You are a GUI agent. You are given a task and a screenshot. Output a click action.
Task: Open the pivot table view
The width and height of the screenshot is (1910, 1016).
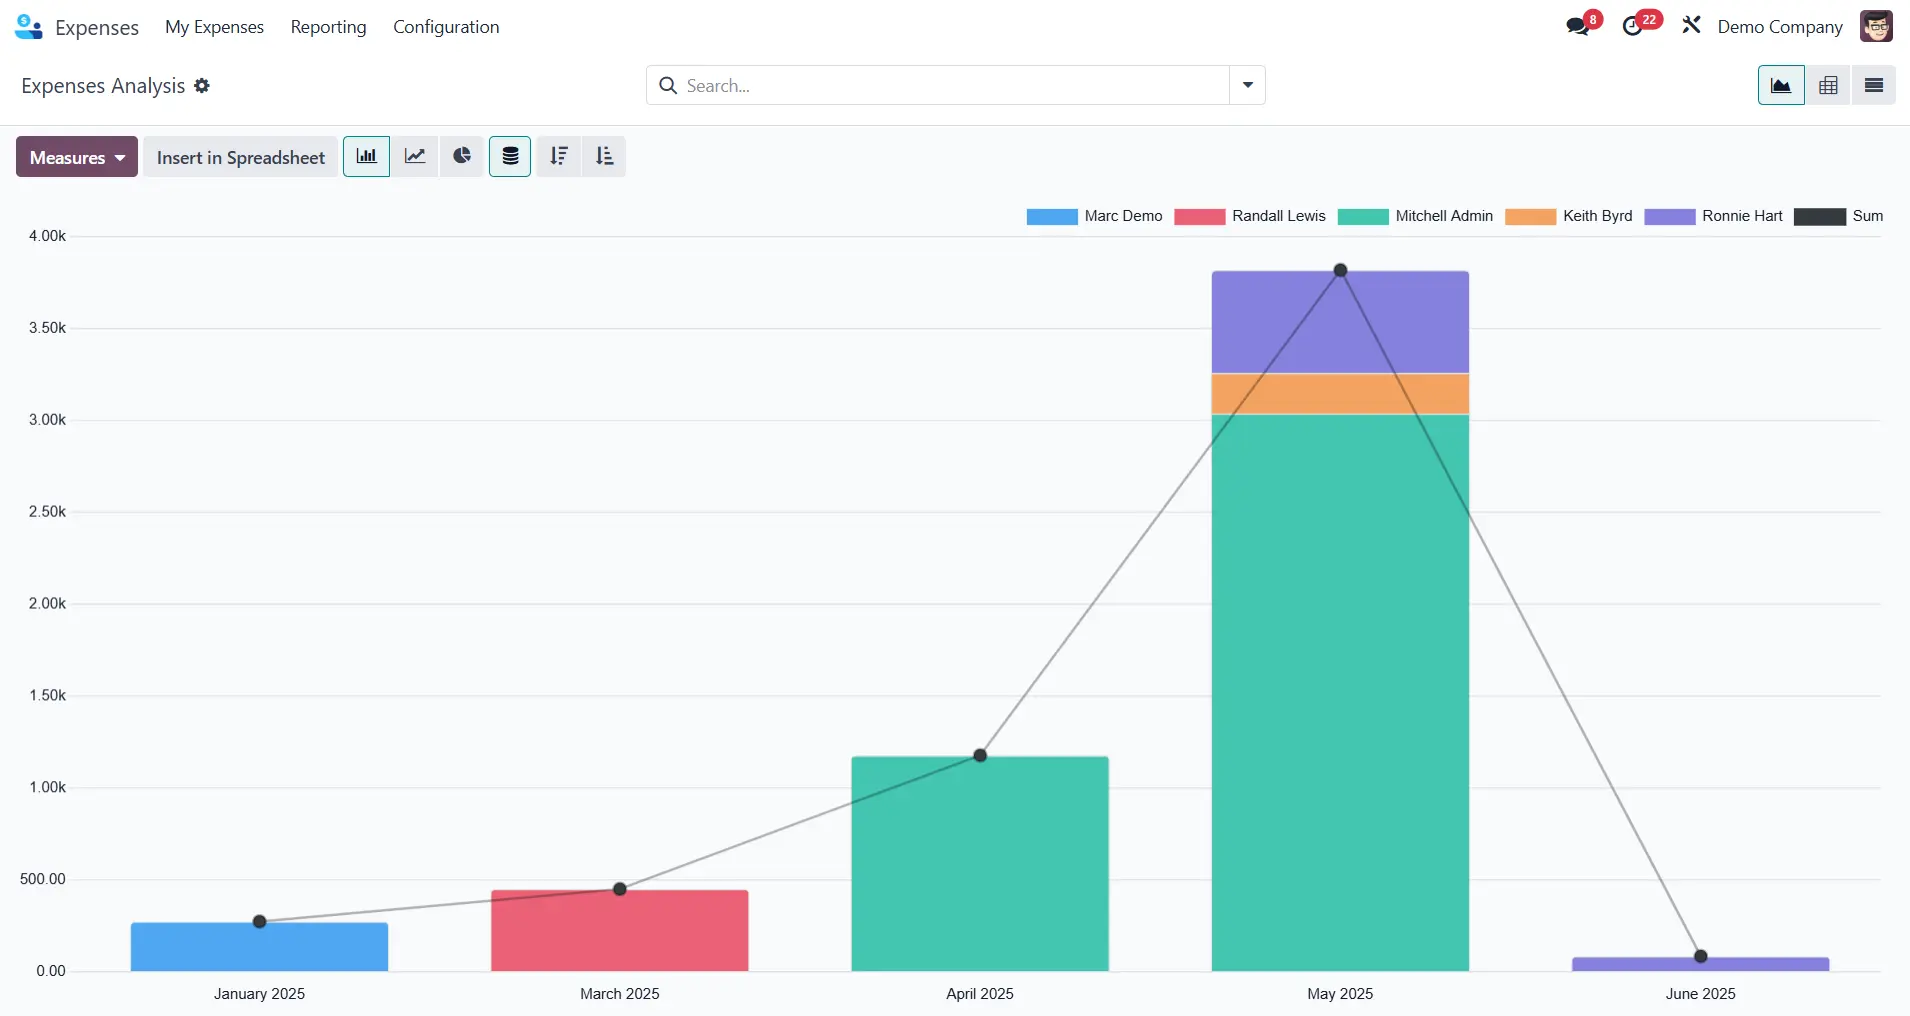click(1828, 86)
